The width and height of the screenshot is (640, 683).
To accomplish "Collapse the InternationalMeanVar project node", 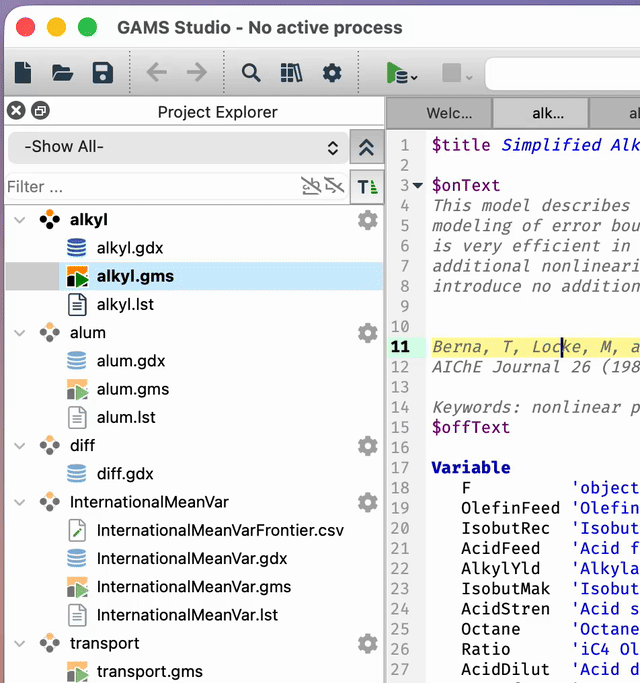I will coord(19,502).
